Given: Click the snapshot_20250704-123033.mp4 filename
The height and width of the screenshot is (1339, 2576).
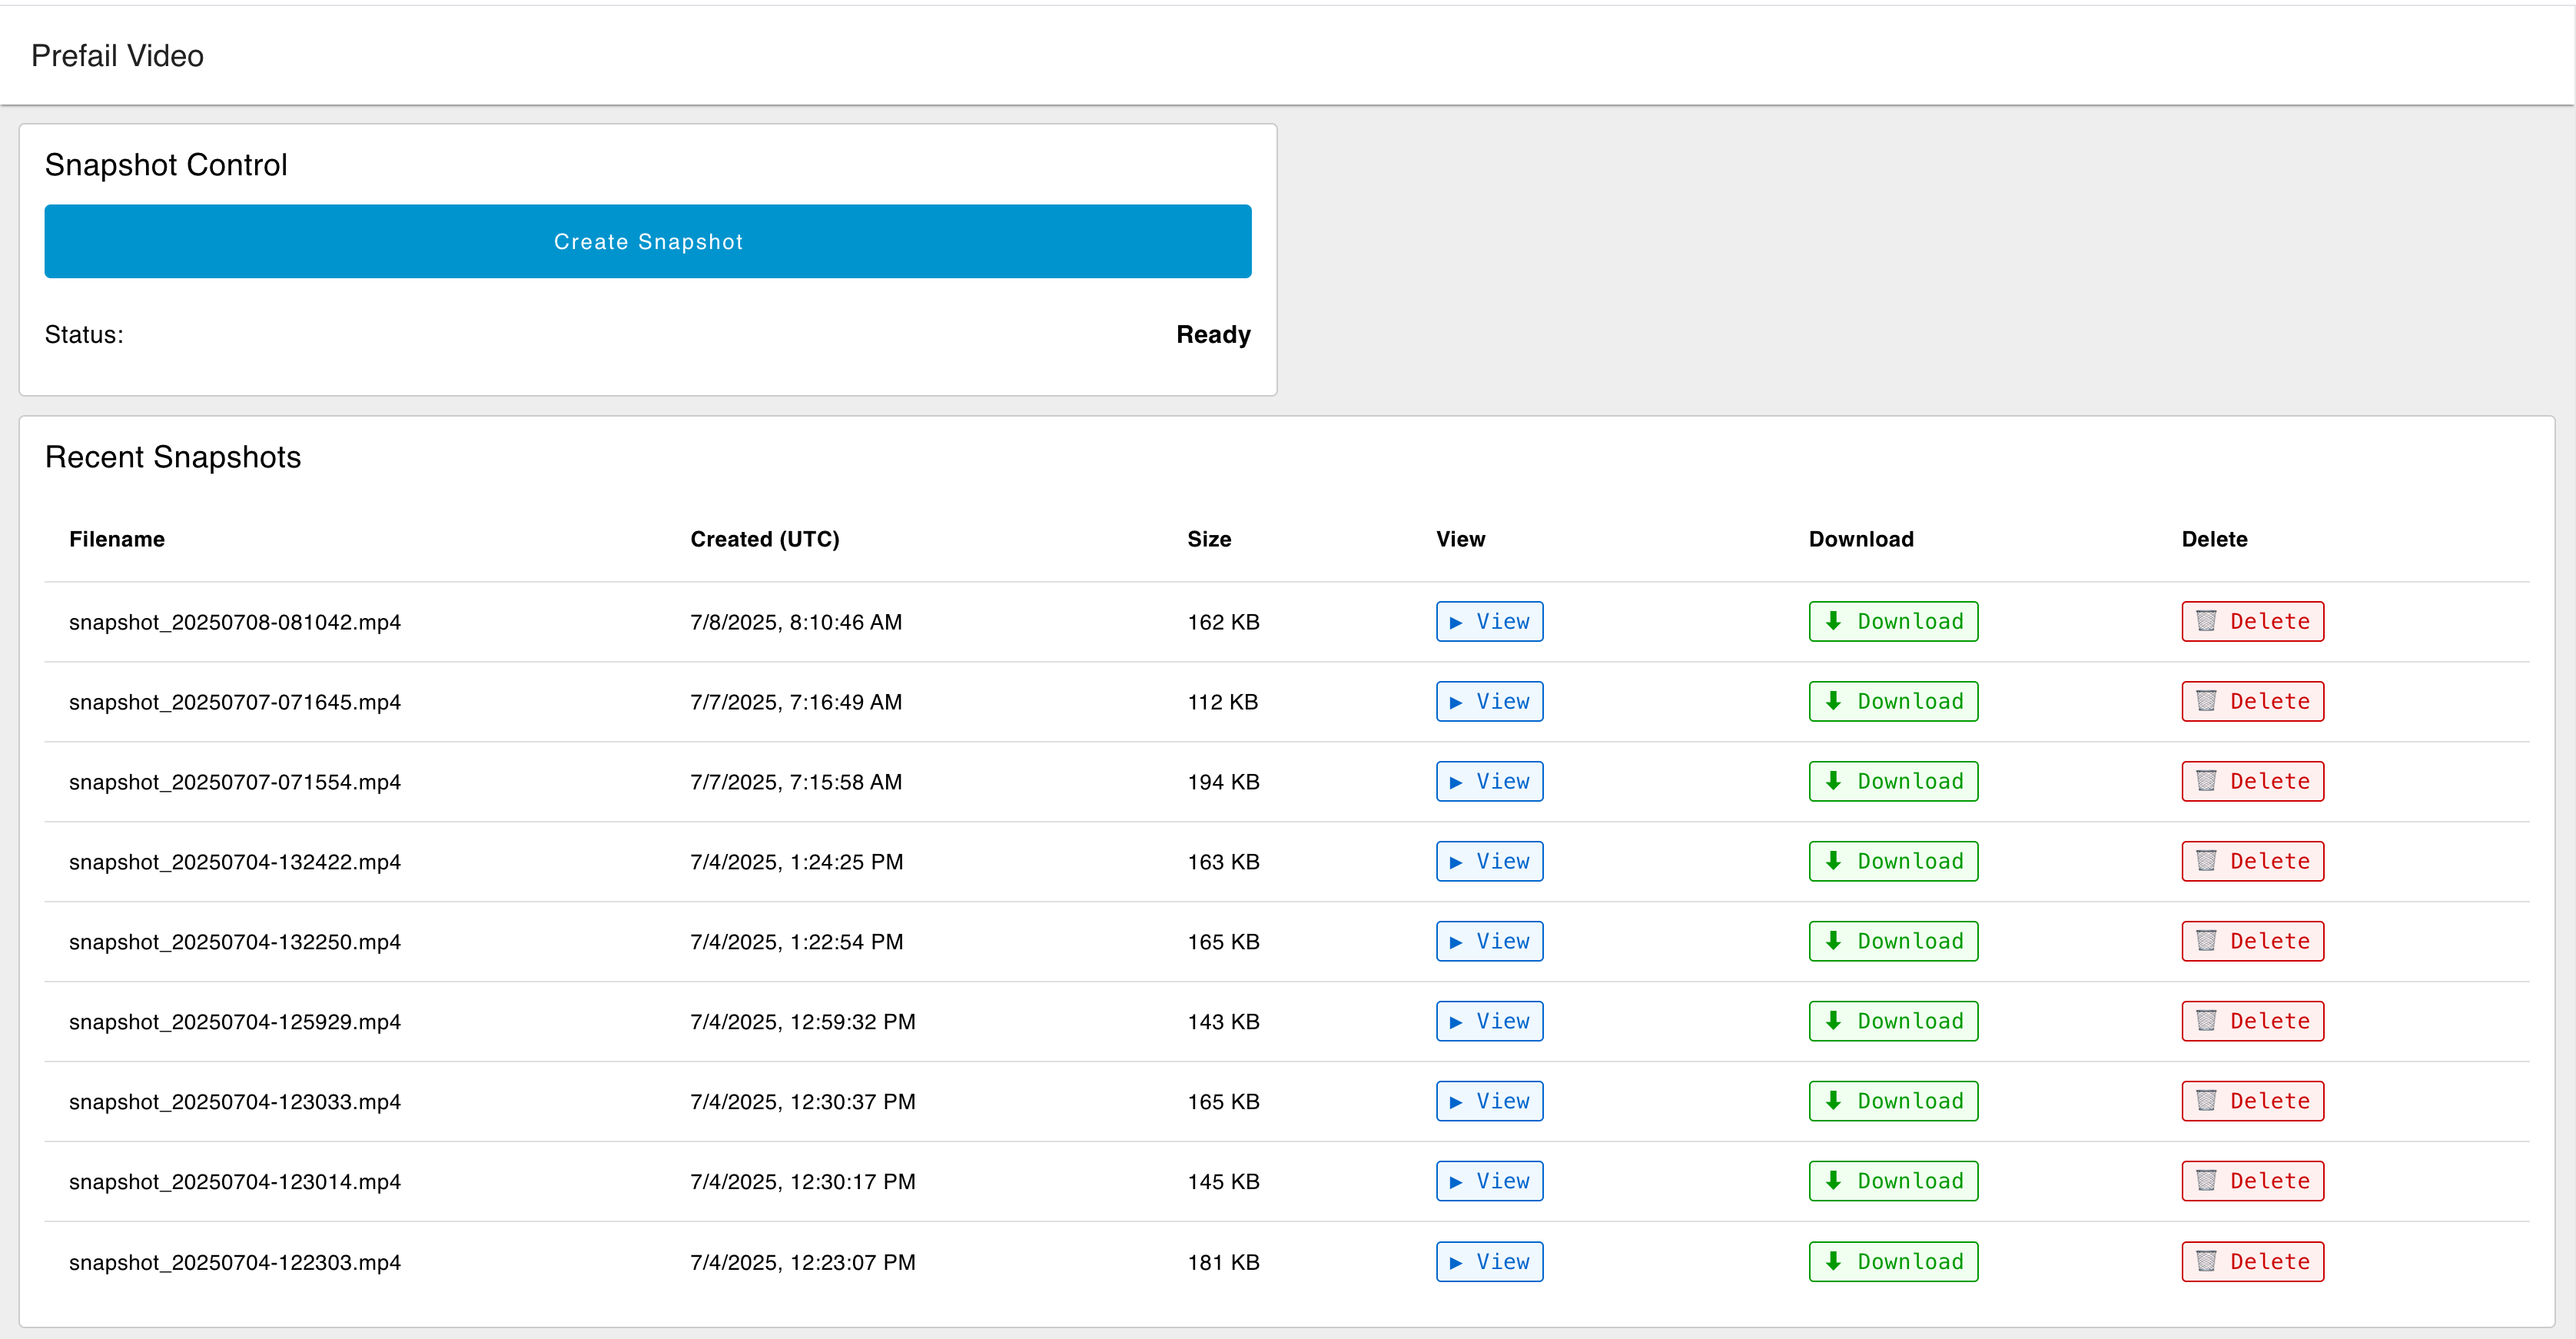Looking at the screenshot, I should pos(234,1101).
